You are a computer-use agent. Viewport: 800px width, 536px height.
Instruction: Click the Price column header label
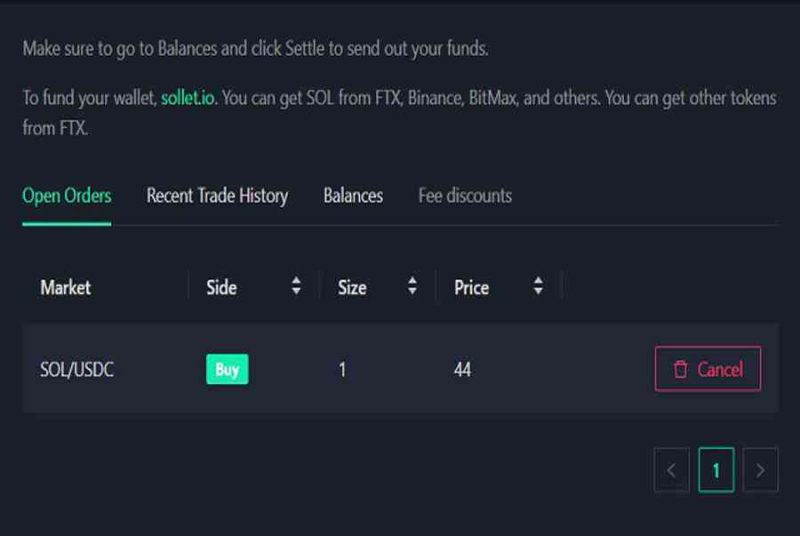(471, 288)
